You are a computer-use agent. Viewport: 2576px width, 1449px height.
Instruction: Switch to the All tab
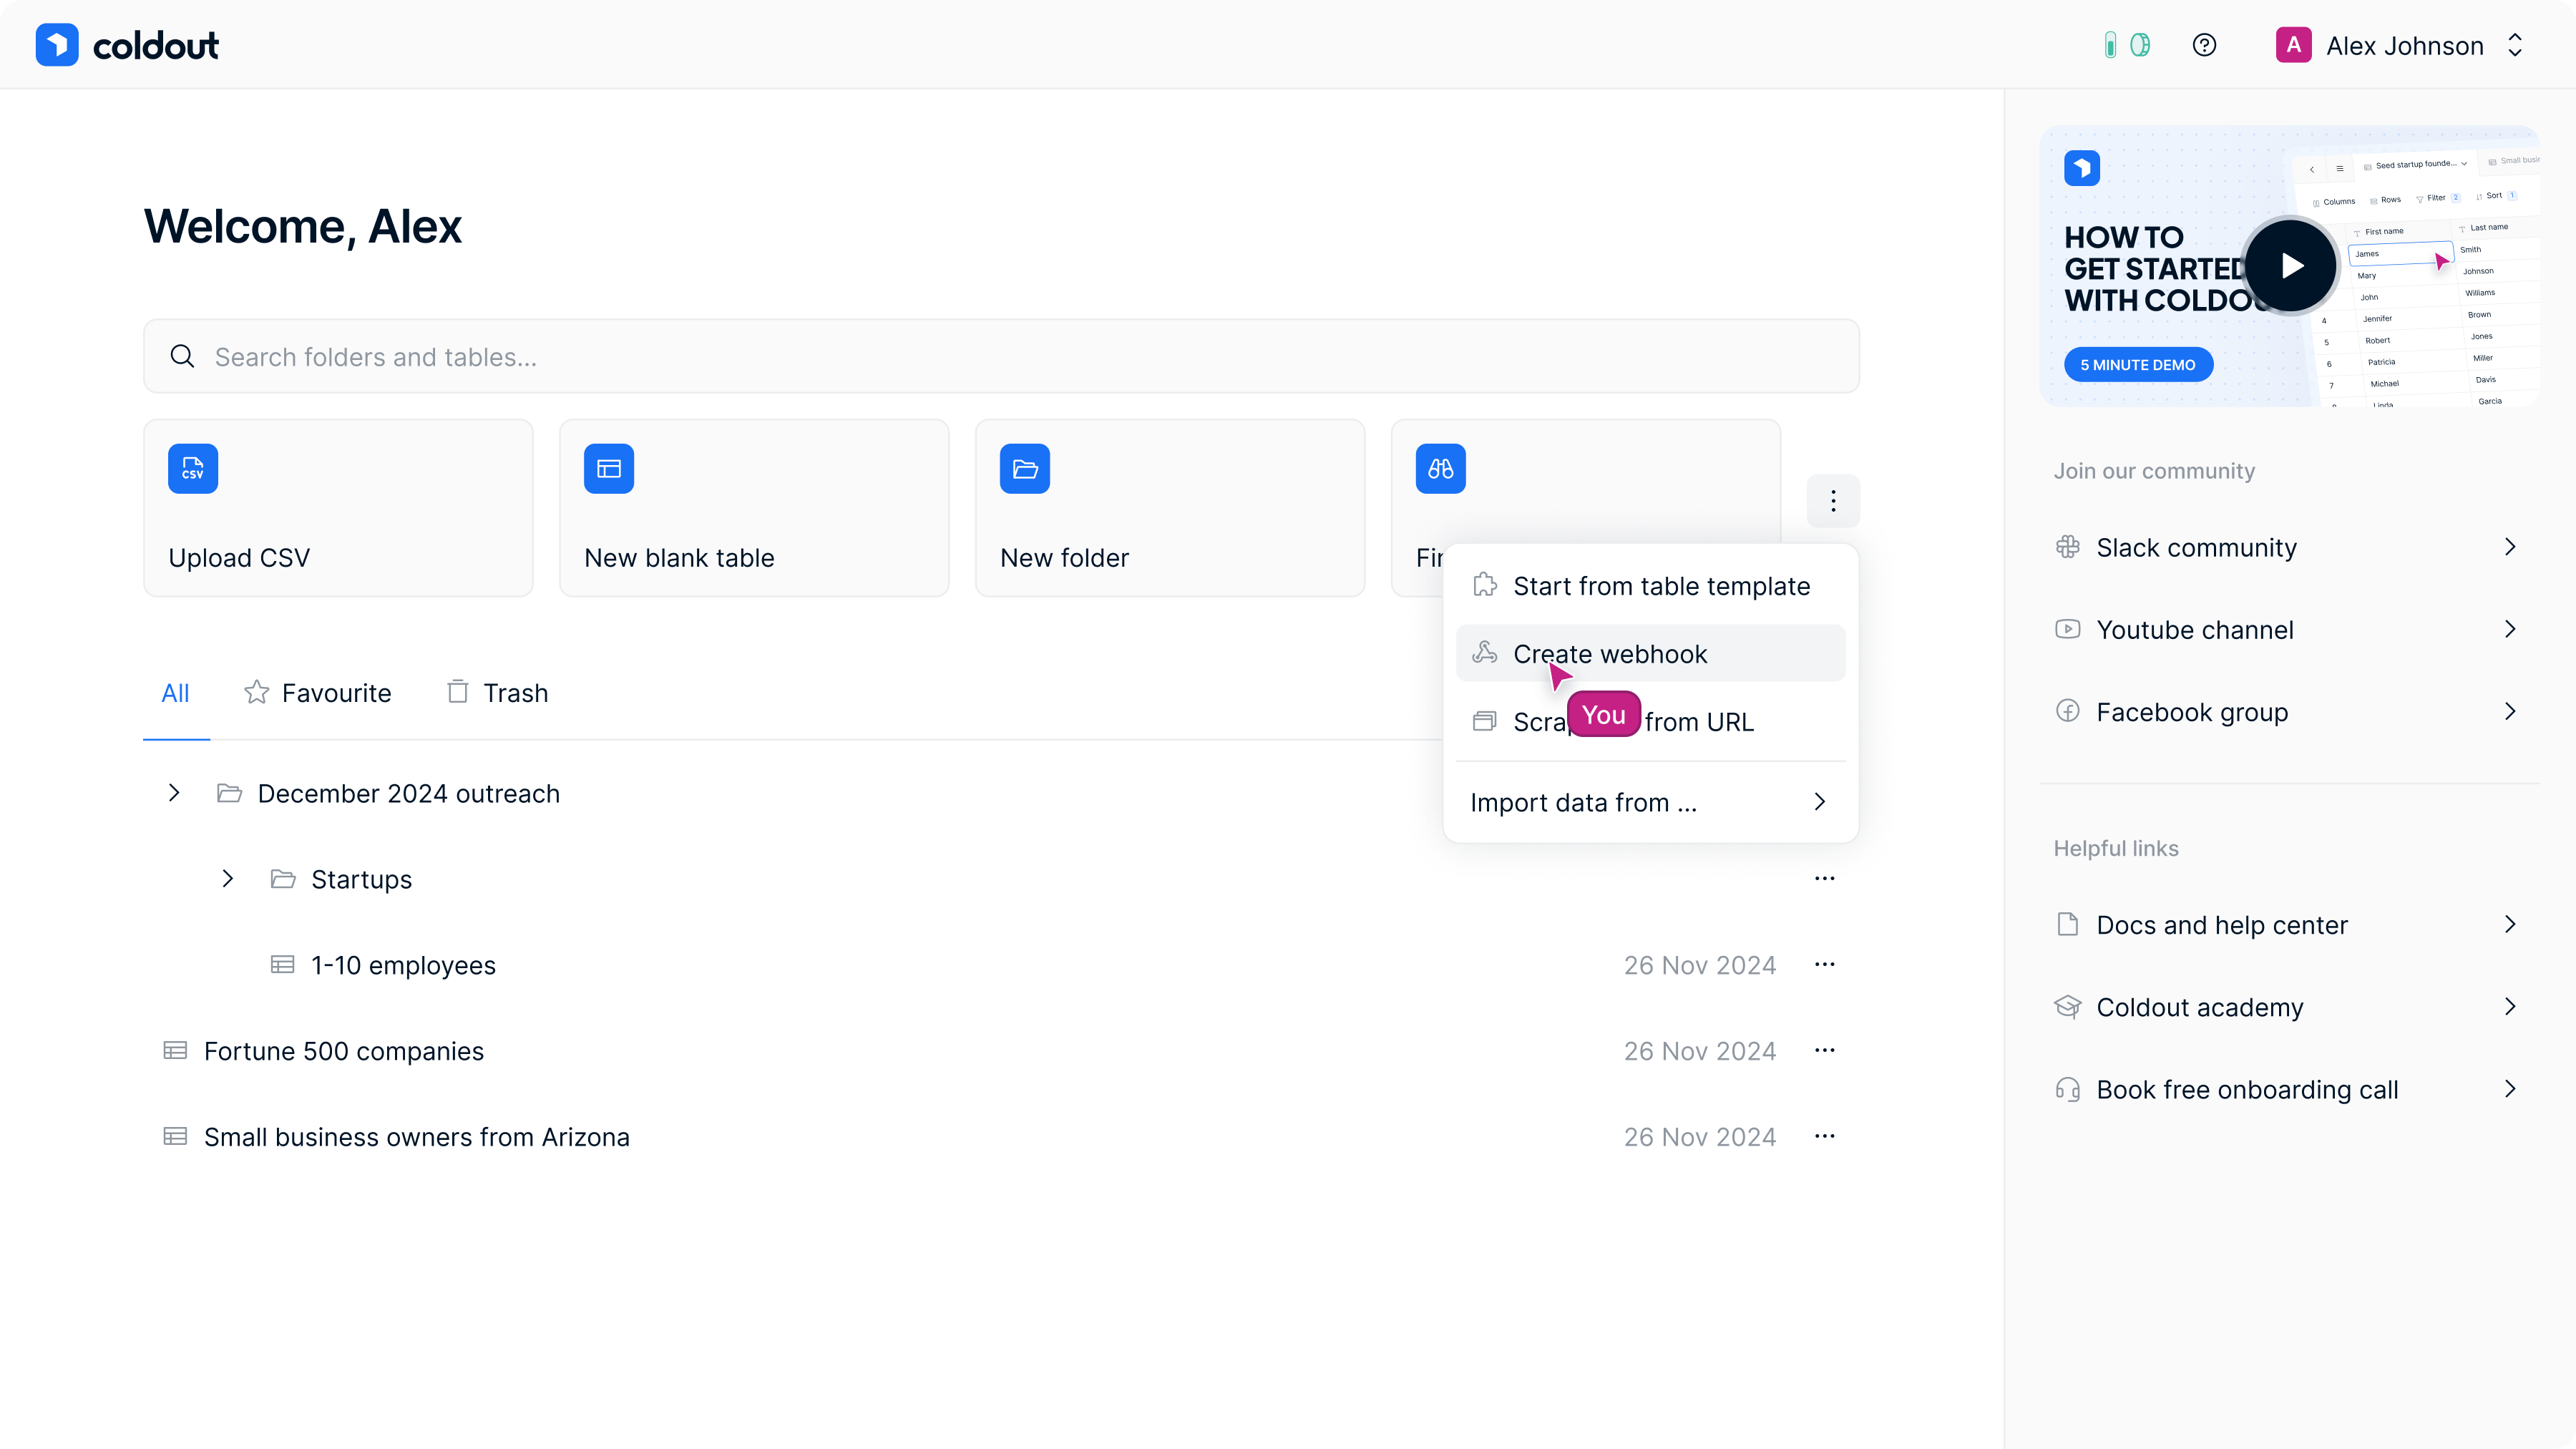click(x=175, y=693)
